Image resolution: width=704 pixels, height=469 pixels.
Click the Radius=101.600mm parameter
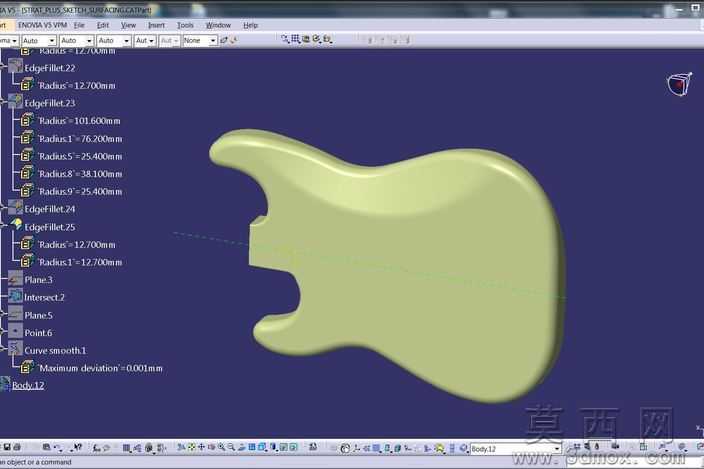click(79, 121)
